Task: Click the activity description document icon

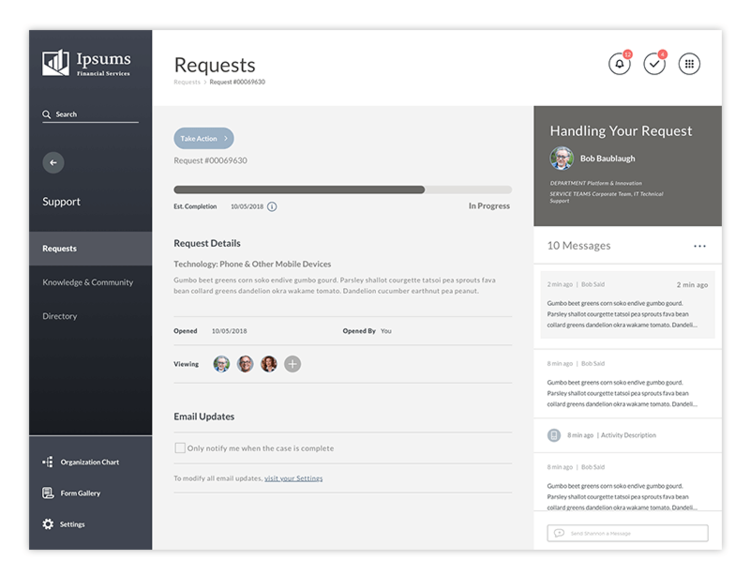Action: (554, 435)
